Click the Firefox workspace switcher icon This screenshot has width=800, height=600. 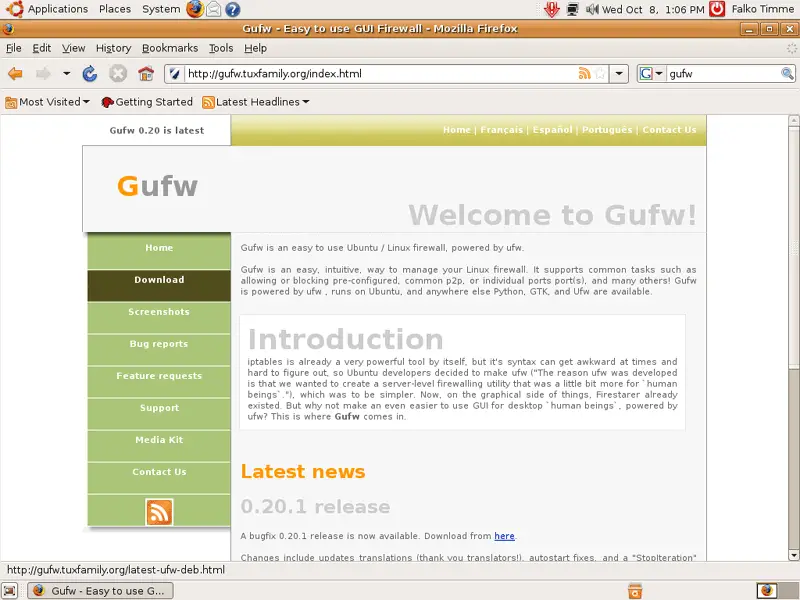click(766, 591)
